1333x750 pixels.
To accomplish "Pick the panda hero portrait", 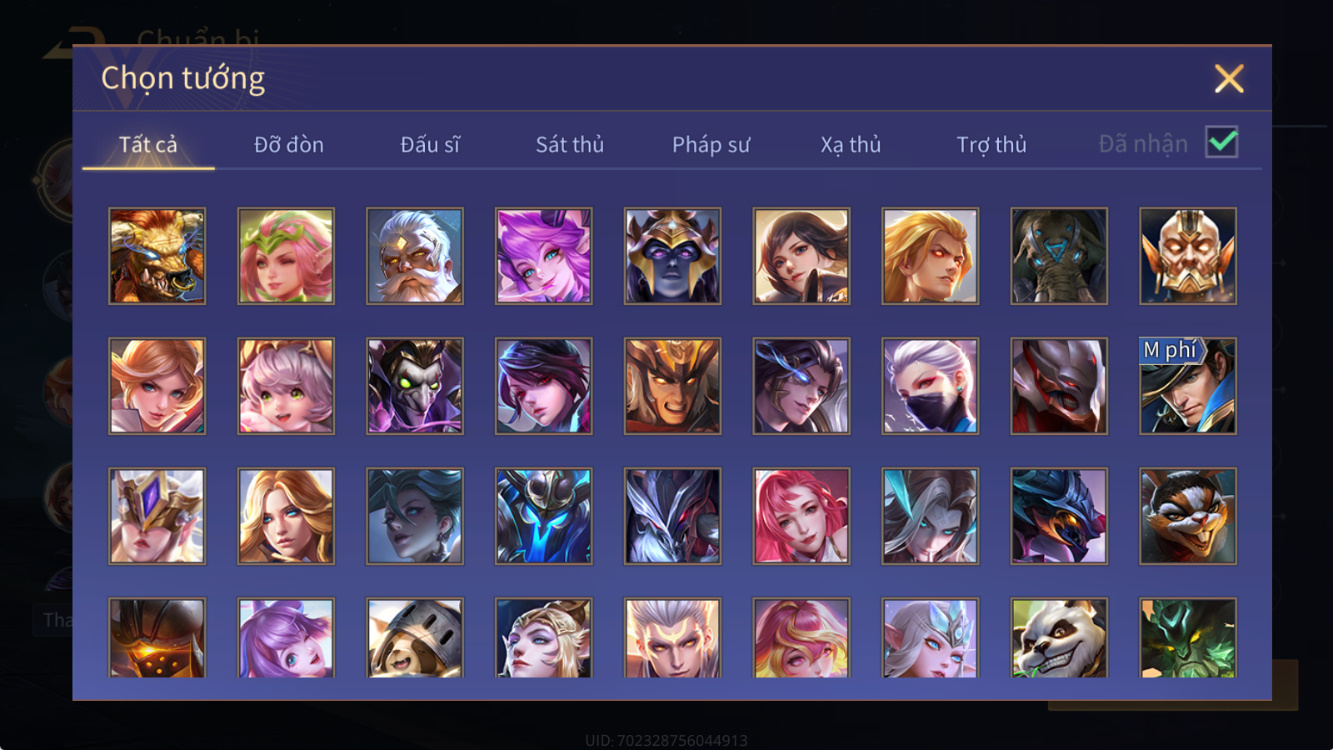I will (1059, 638).
